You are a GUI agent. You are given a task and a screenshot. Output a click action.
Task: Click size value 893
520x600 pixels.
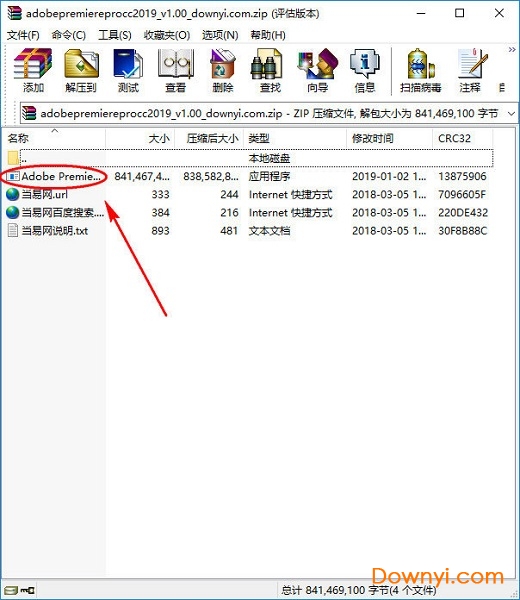pyautogui.click(x=160, y=230)
